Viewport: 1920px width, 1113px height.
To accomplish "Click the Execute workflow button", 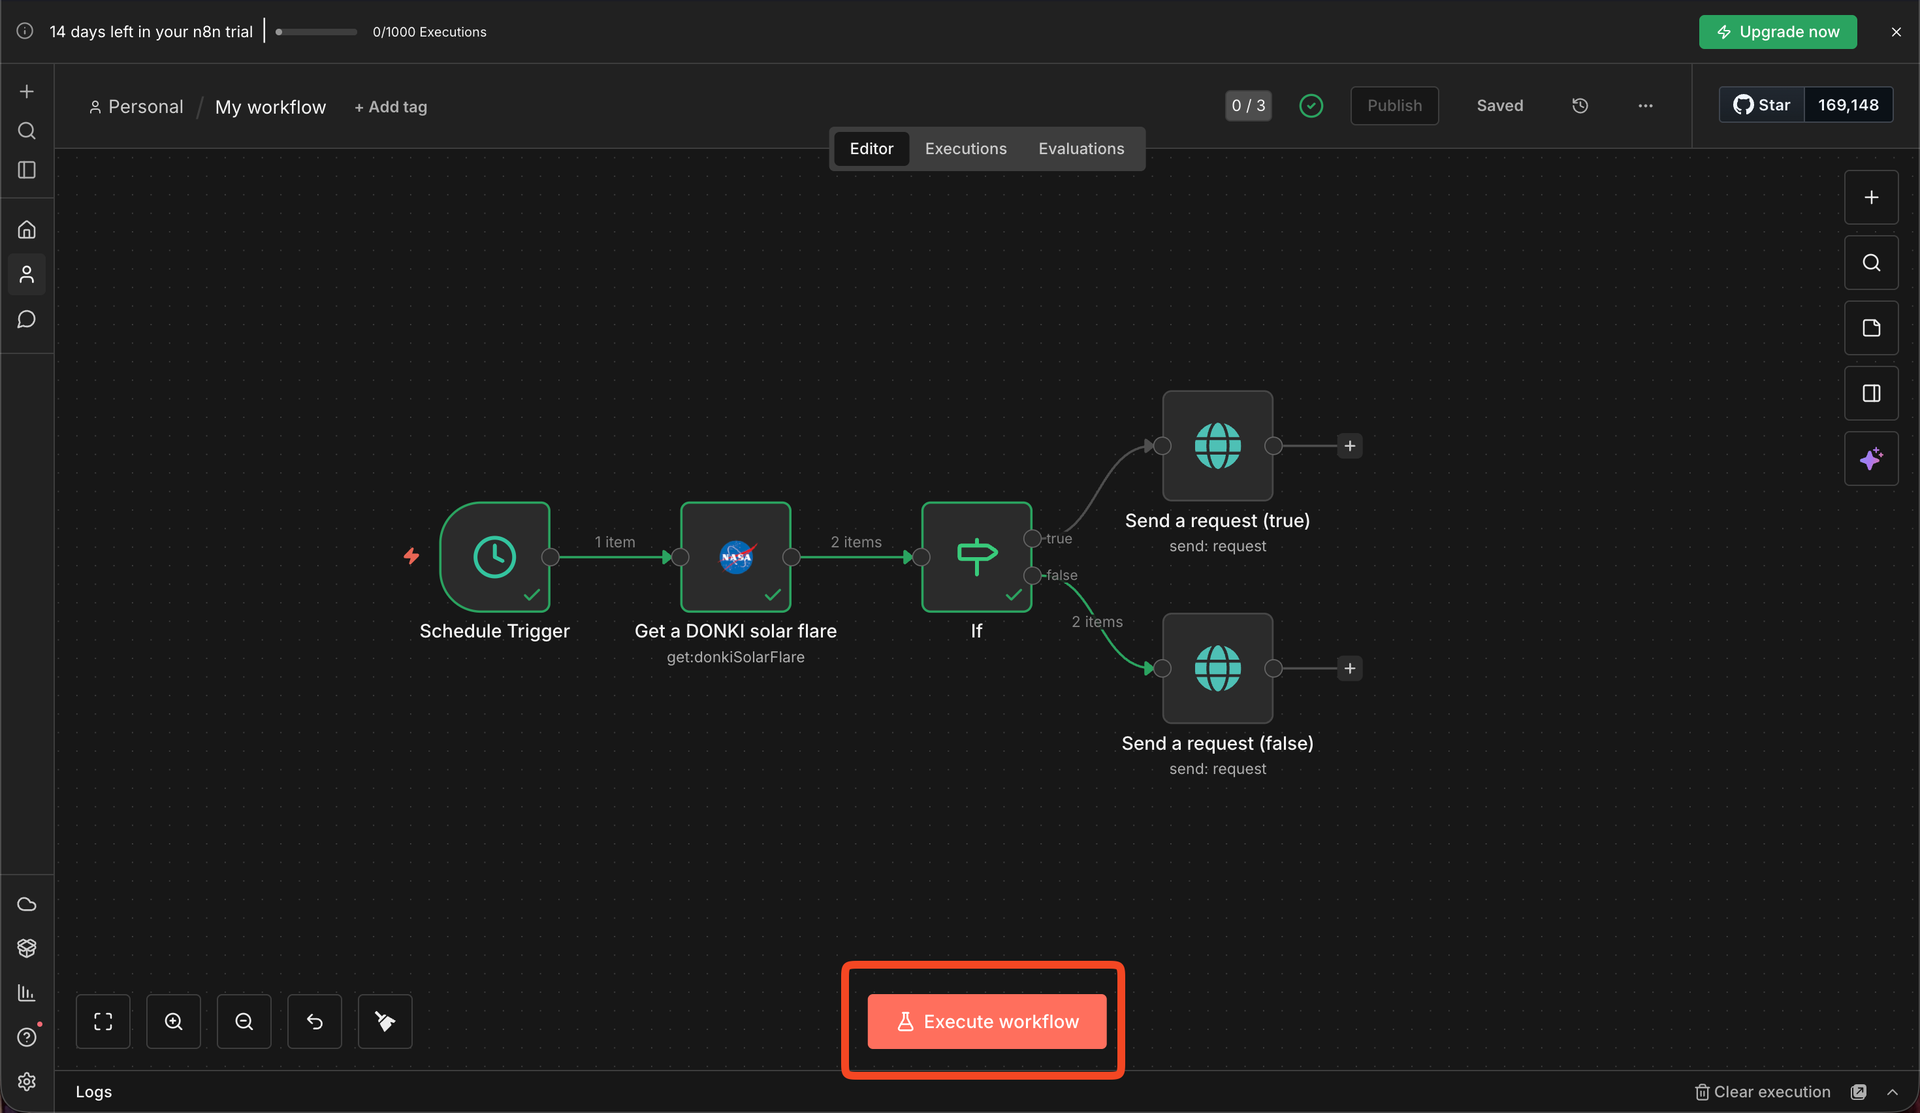I will tap(986, 1021).
